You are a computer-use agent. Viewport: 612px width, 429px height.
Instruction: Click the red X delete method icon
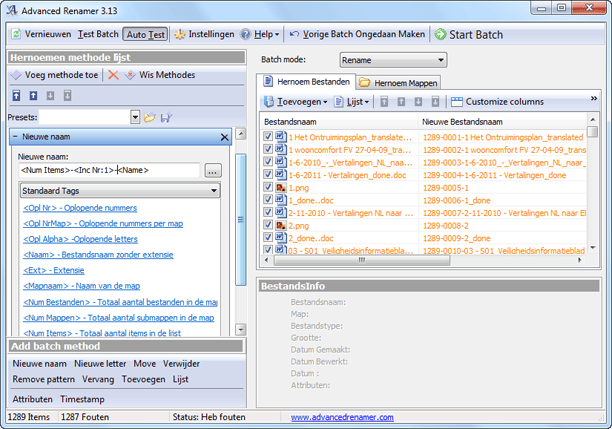[x=113, y=75]
